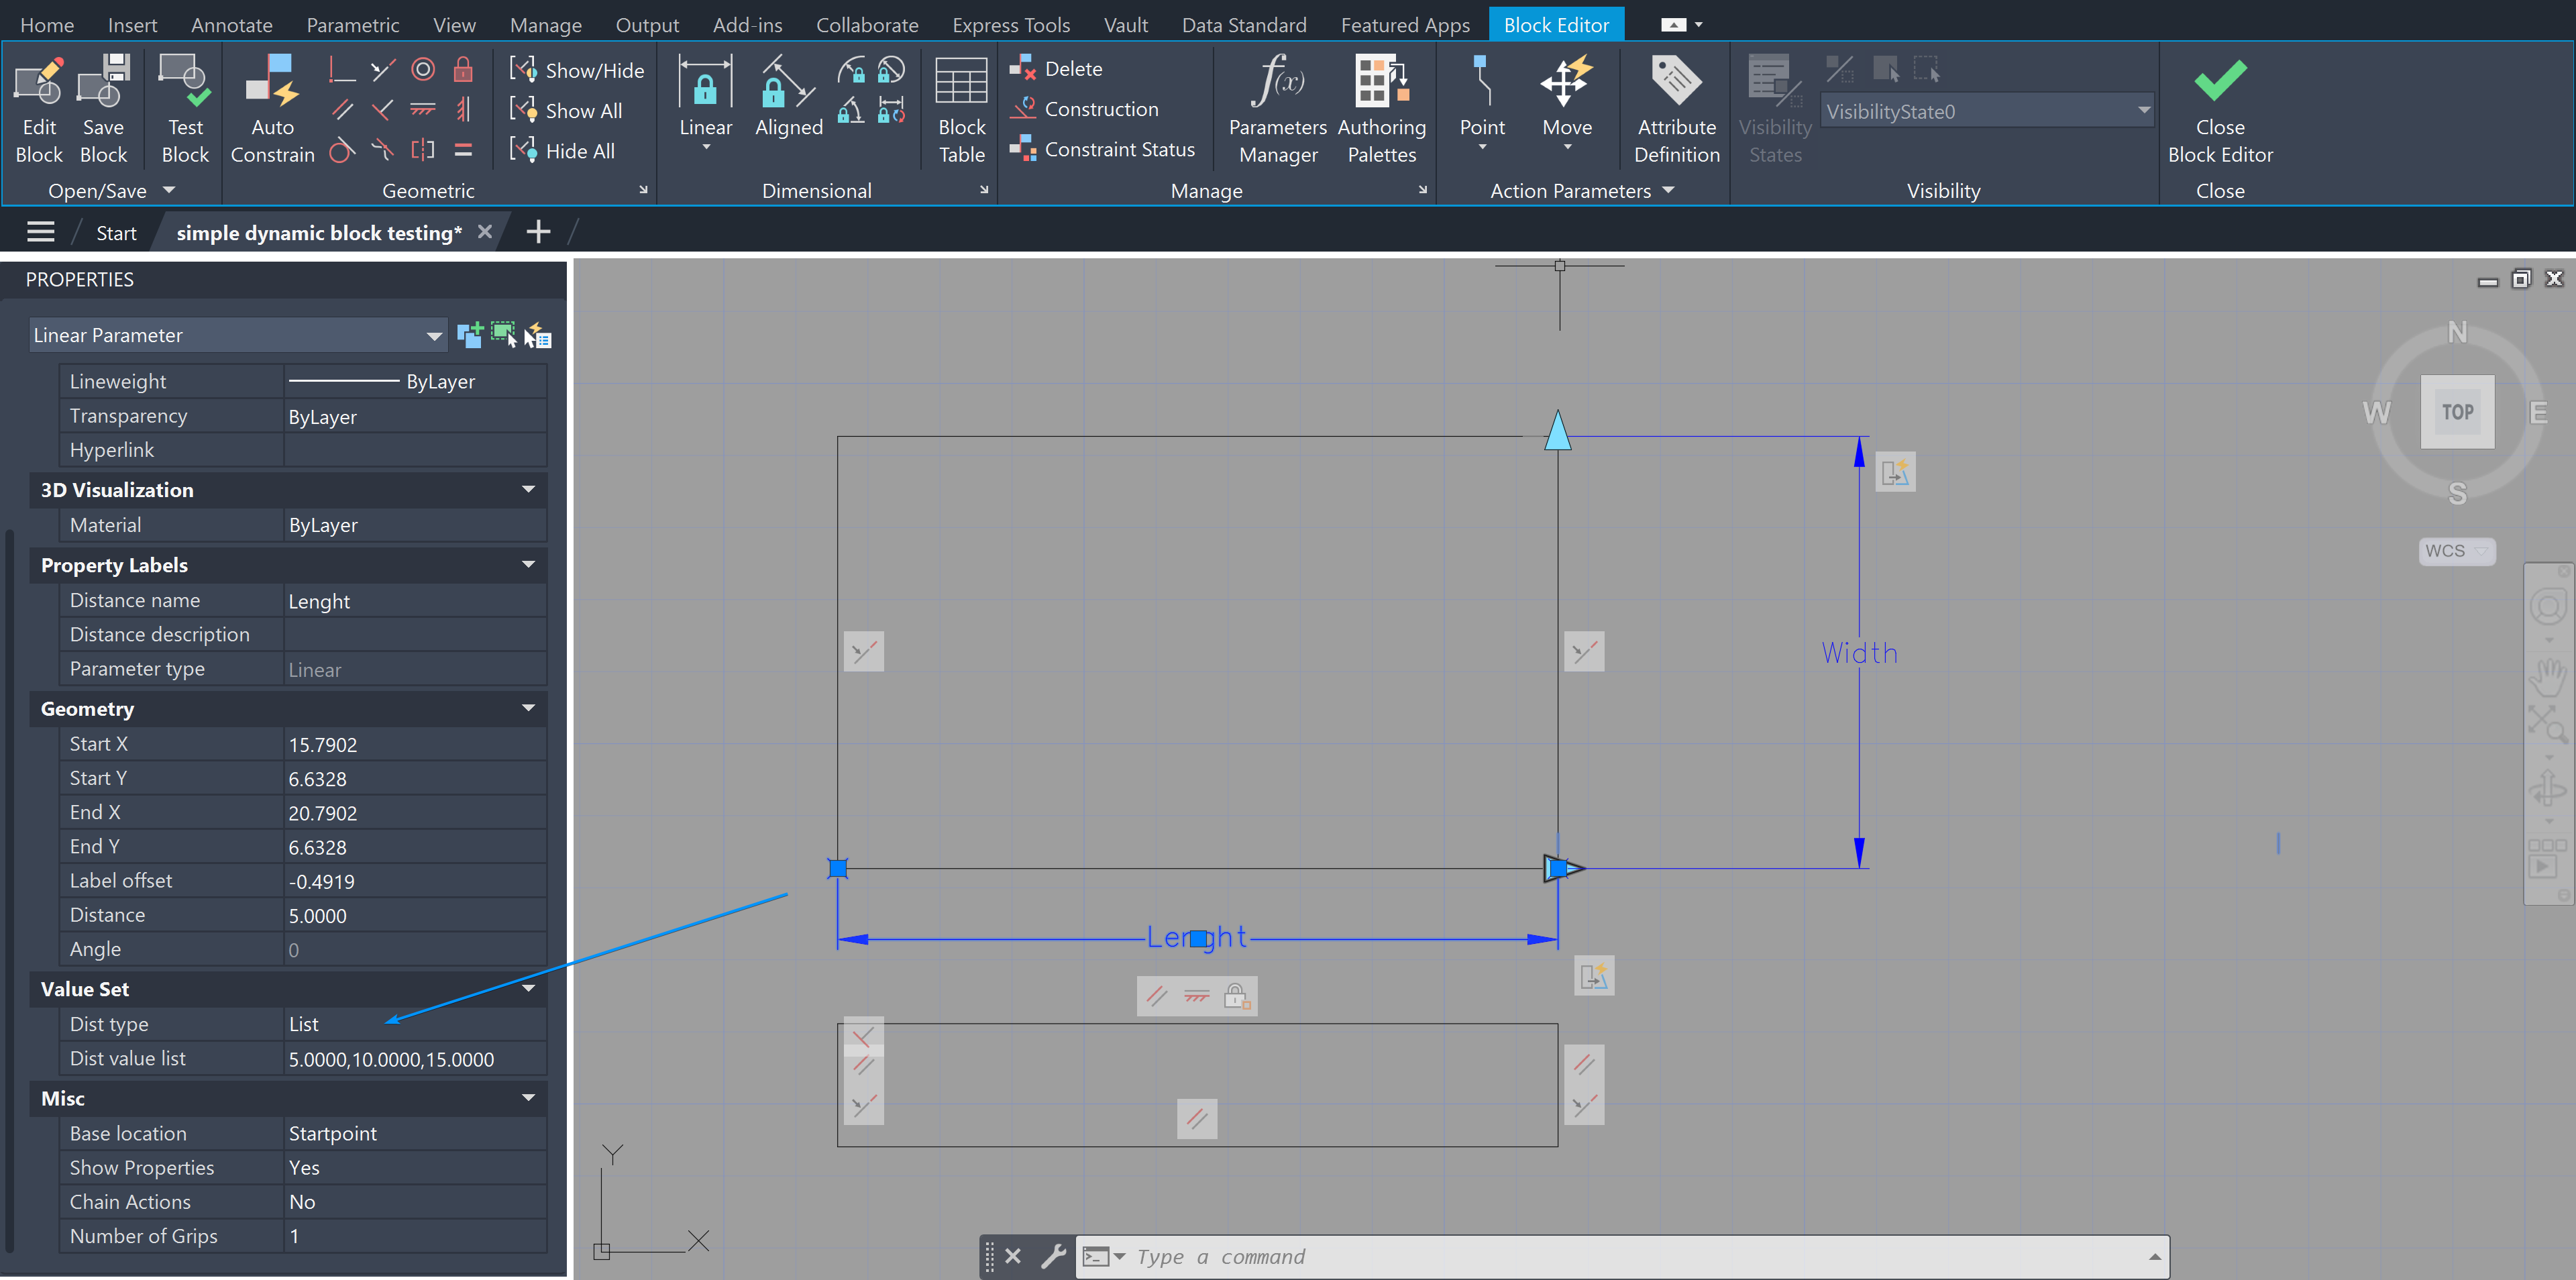Image resolution: width=2576 pixels, height=1280 pixels.
Task: Click the command line input field
Action: click(x=1600, y=1256)
